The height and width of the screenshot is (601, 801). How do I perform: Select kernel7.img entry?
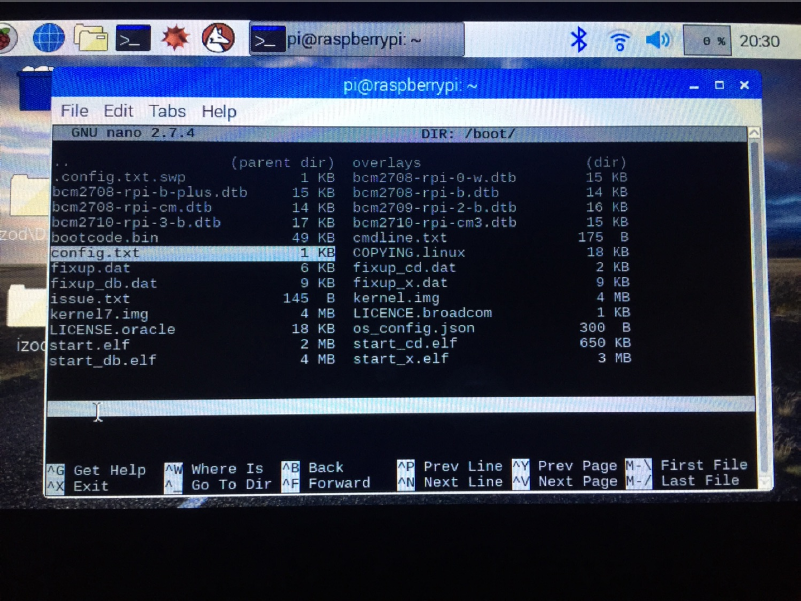[193, 314]
